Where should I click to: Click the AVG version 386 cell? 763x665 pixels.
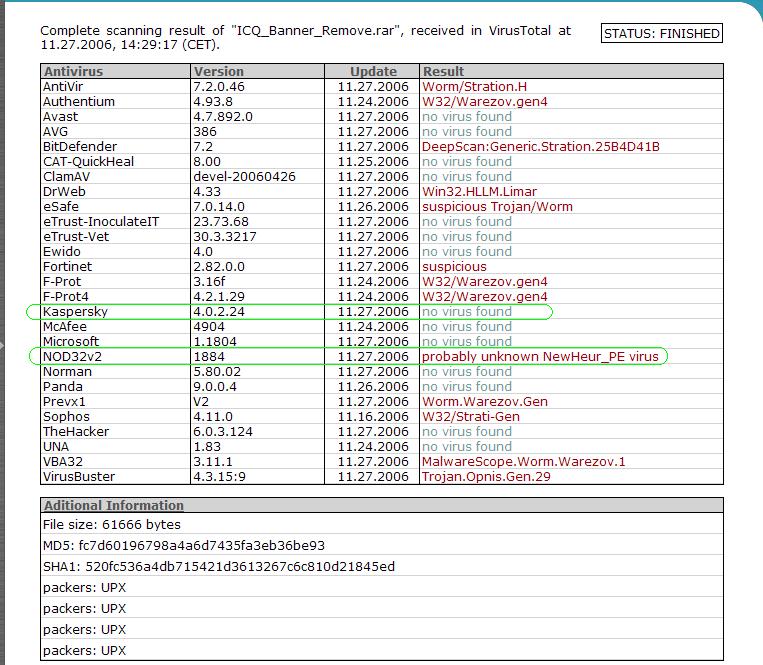[205, 132]
